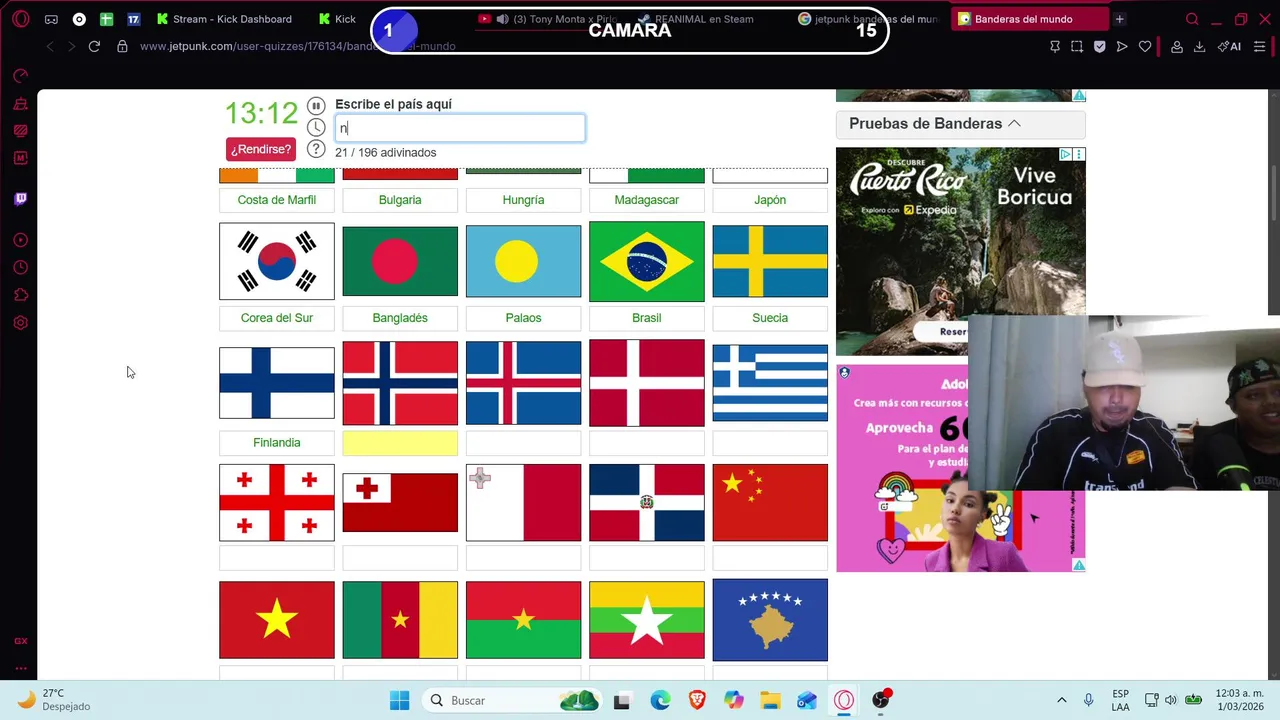Select the China flag thumbnail
Image resolution: width=1280 pixels, height=720 pixels.
click(x=770, y=502)
